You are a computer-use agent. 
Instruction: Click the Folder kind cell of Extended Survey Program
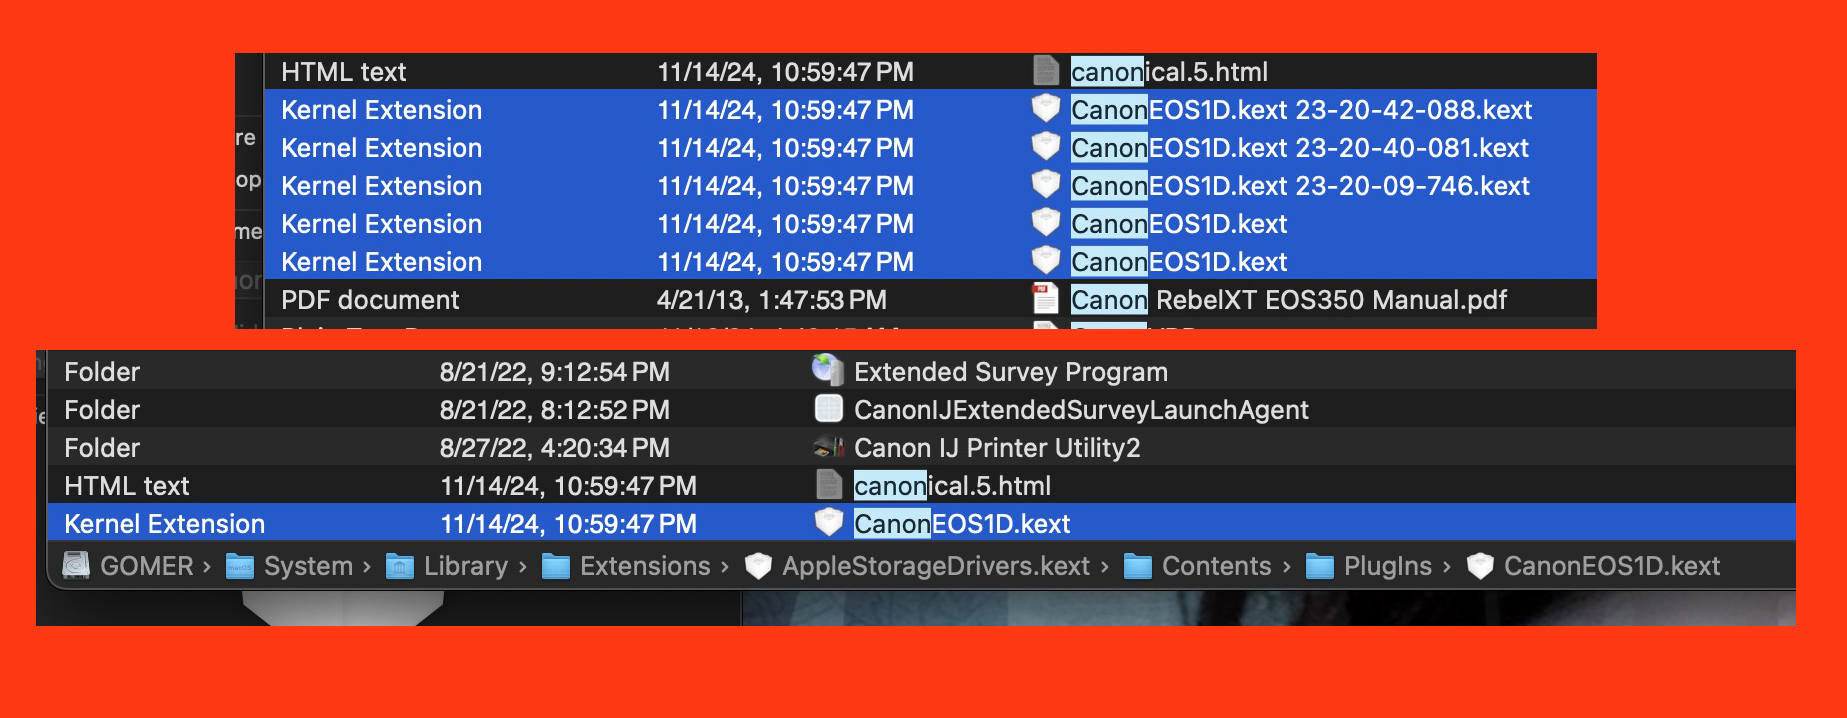pyautogui.click(x=102, y=372)
